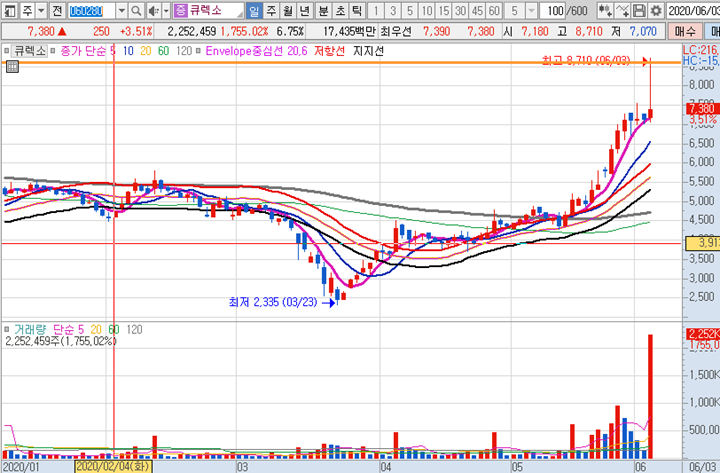This screenshot has width=720, height=473.
Task: Click the 매수 buy button
Action: point(685,31)
